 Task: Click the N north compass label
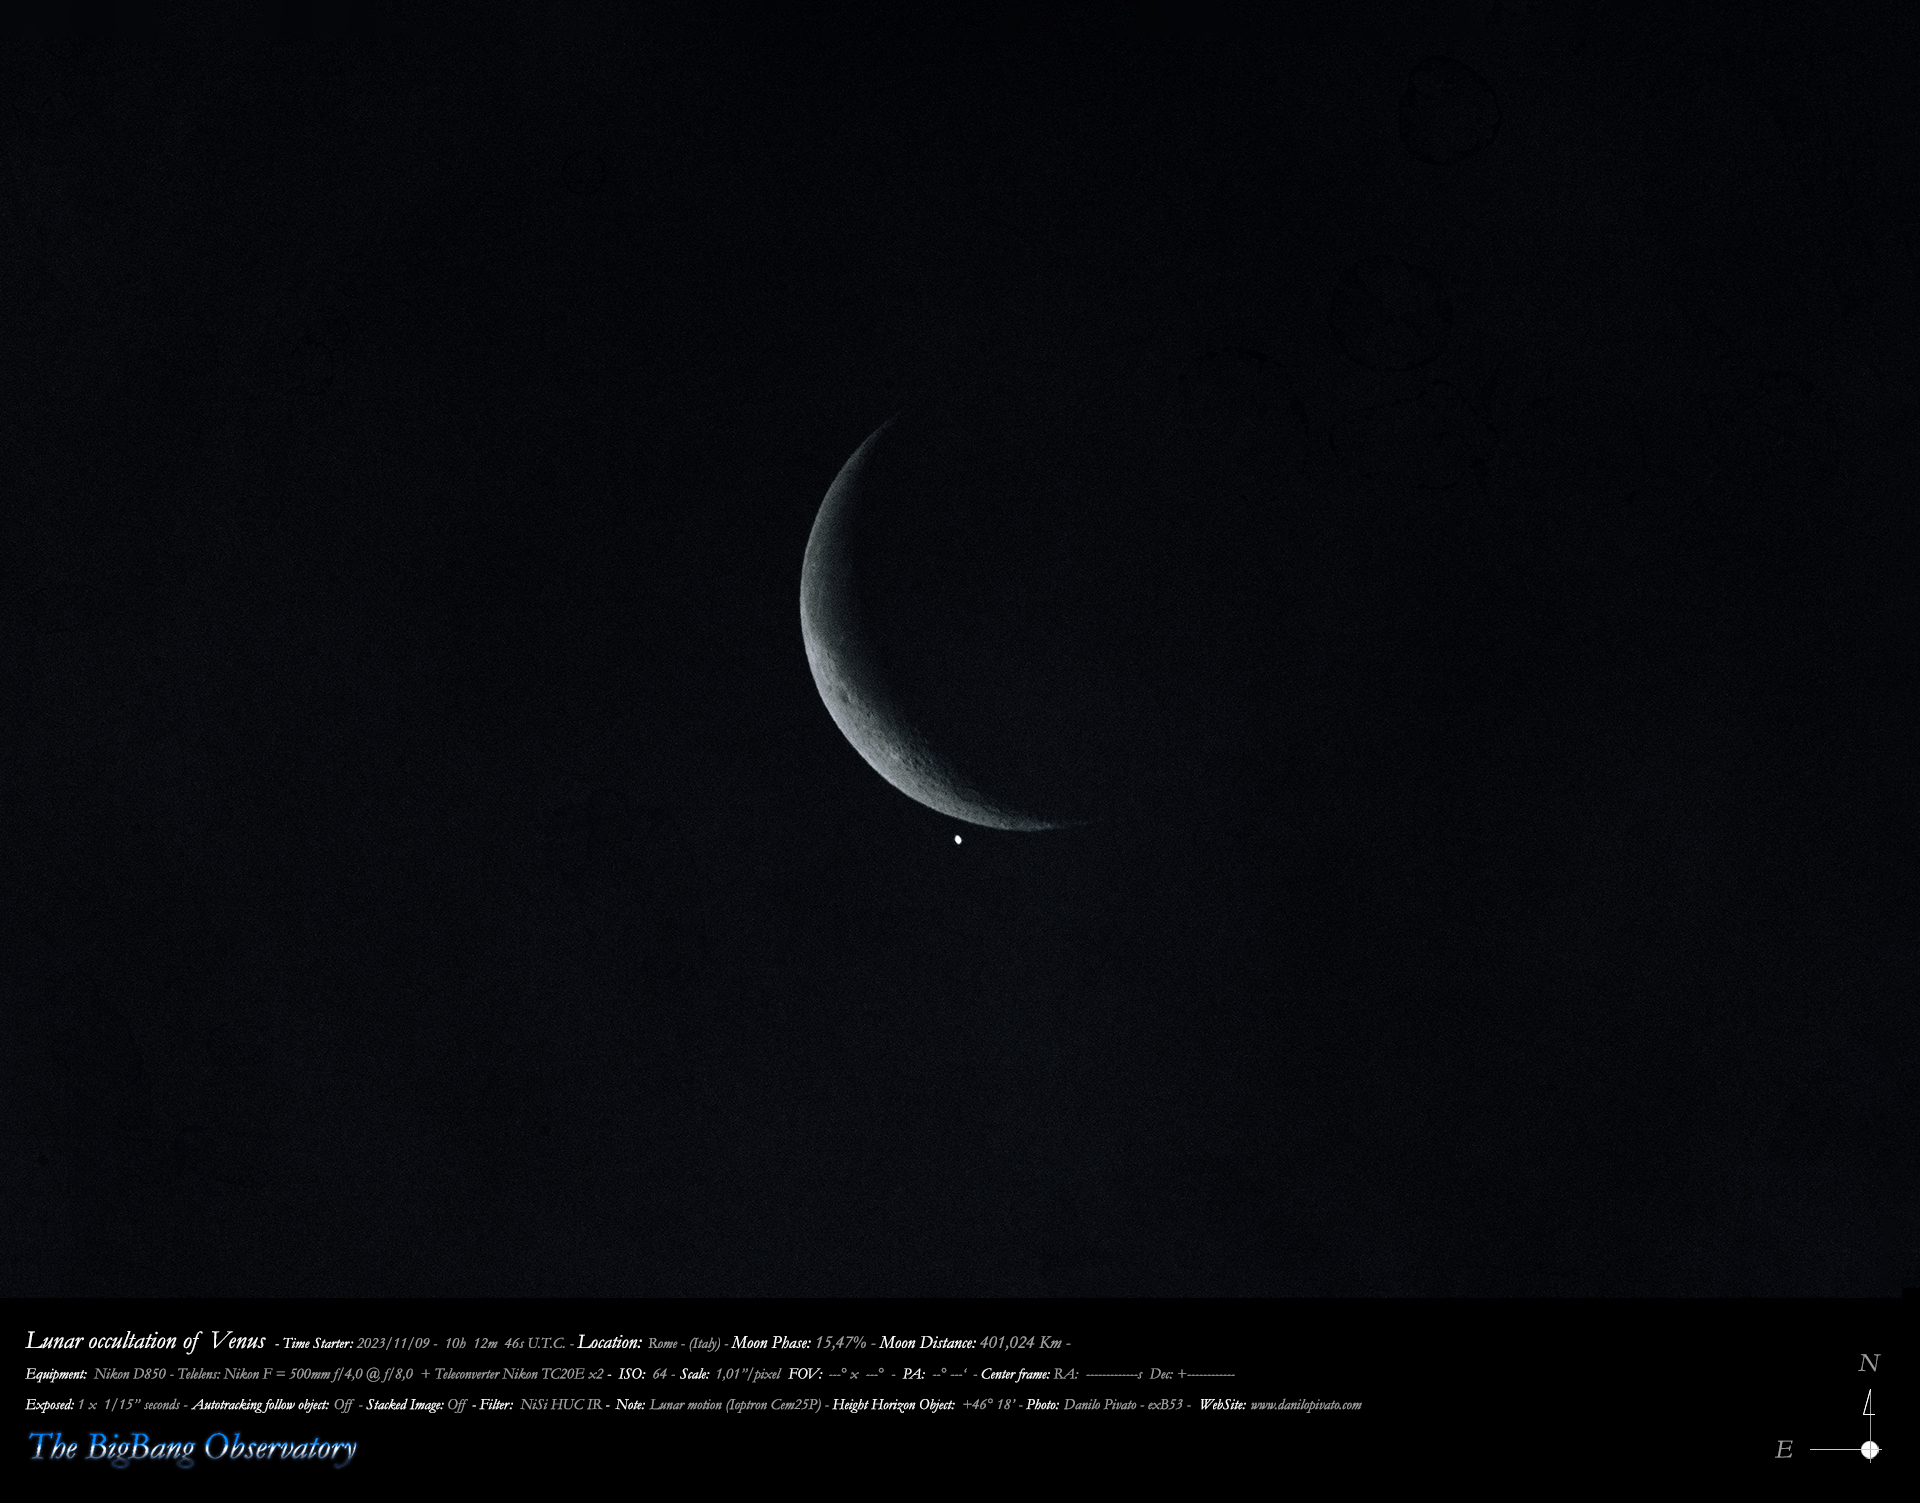click(1868, 1363)
